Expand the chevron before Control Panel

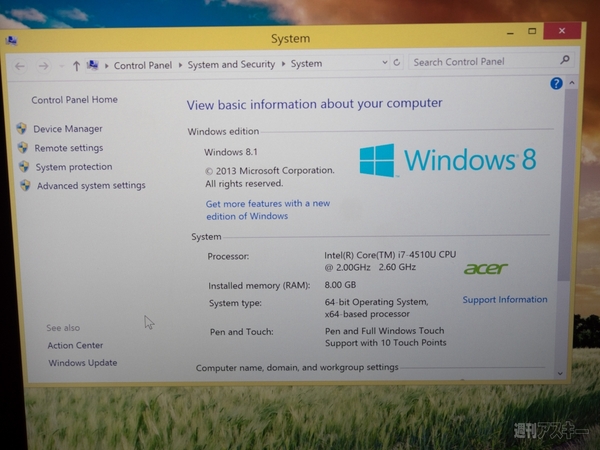106,66
